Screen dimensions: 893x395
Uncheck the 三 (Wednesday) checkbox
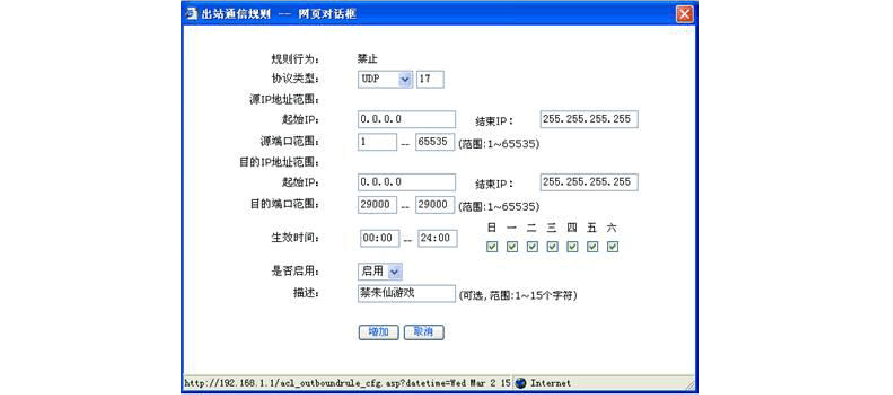point(552,246)
